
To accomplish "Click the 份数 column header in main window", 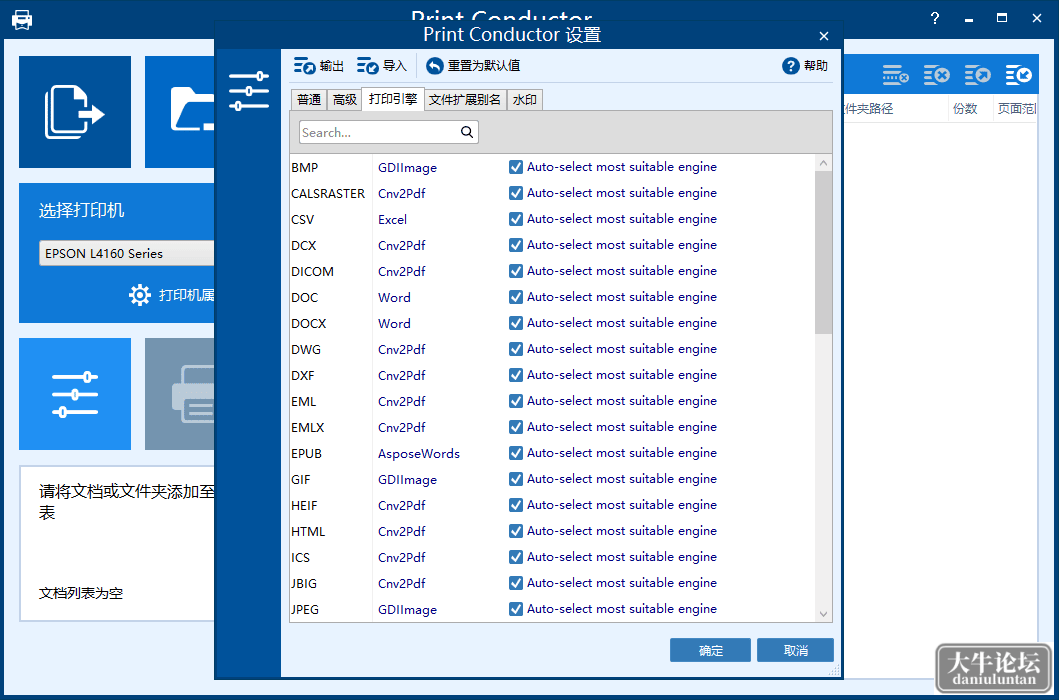I will click(x=965, y=109).
